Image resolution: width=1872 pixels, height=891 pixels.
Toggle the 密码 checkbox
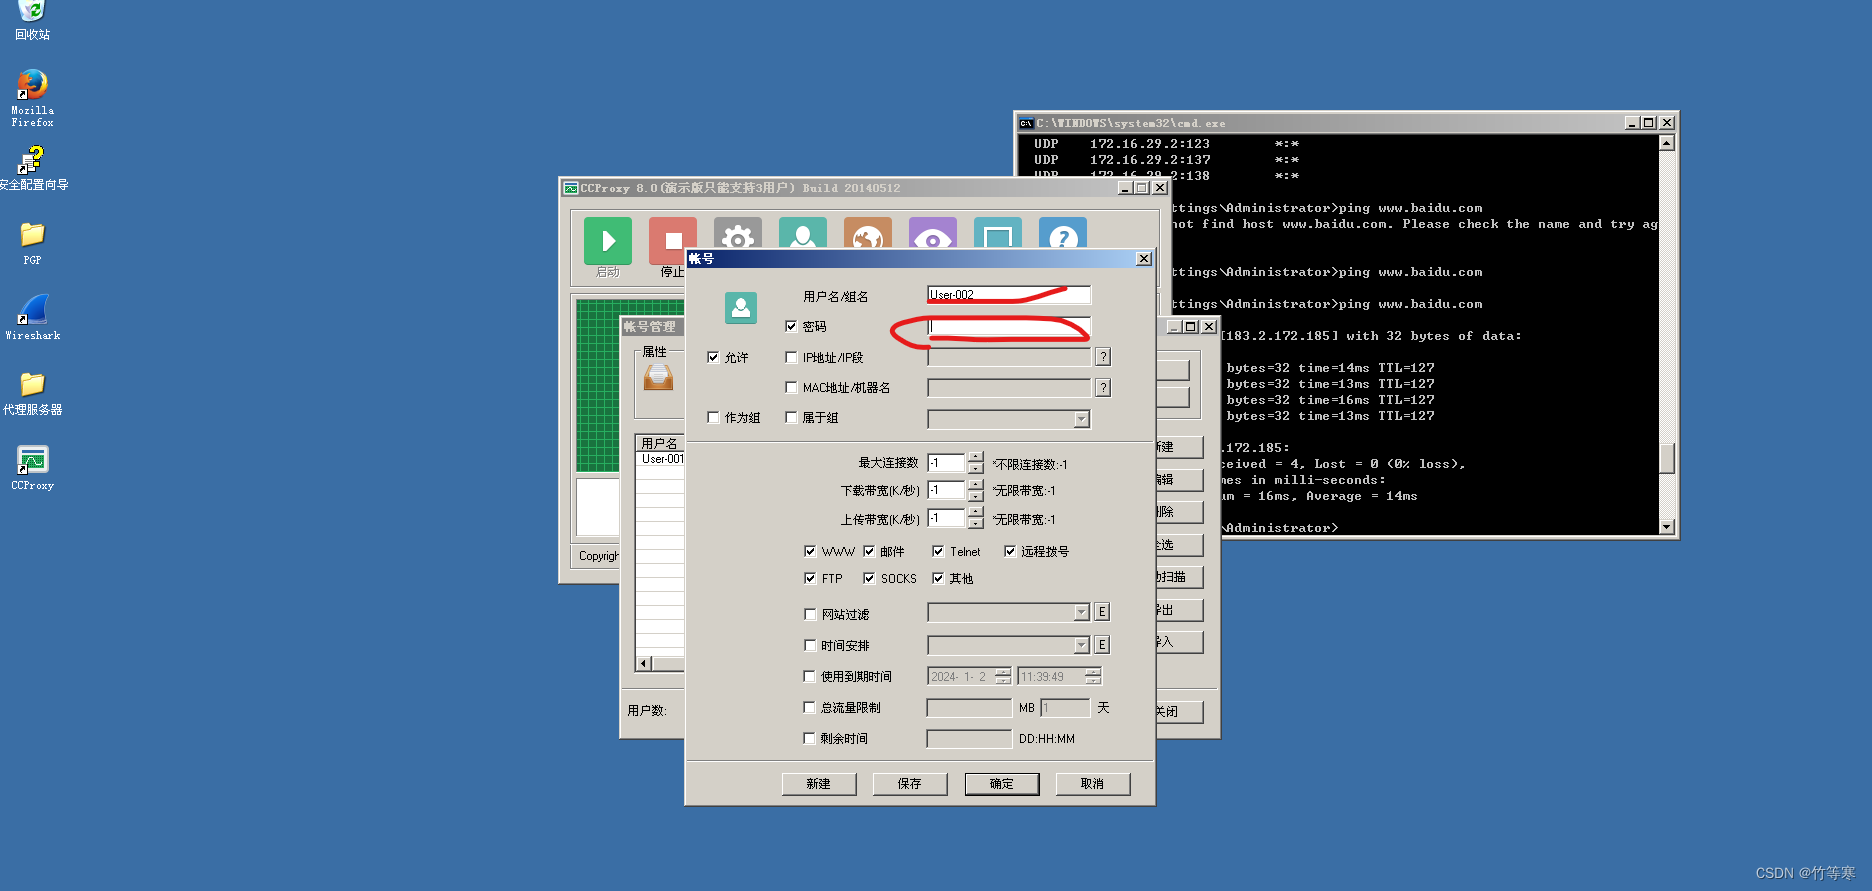tap(791, 326)
